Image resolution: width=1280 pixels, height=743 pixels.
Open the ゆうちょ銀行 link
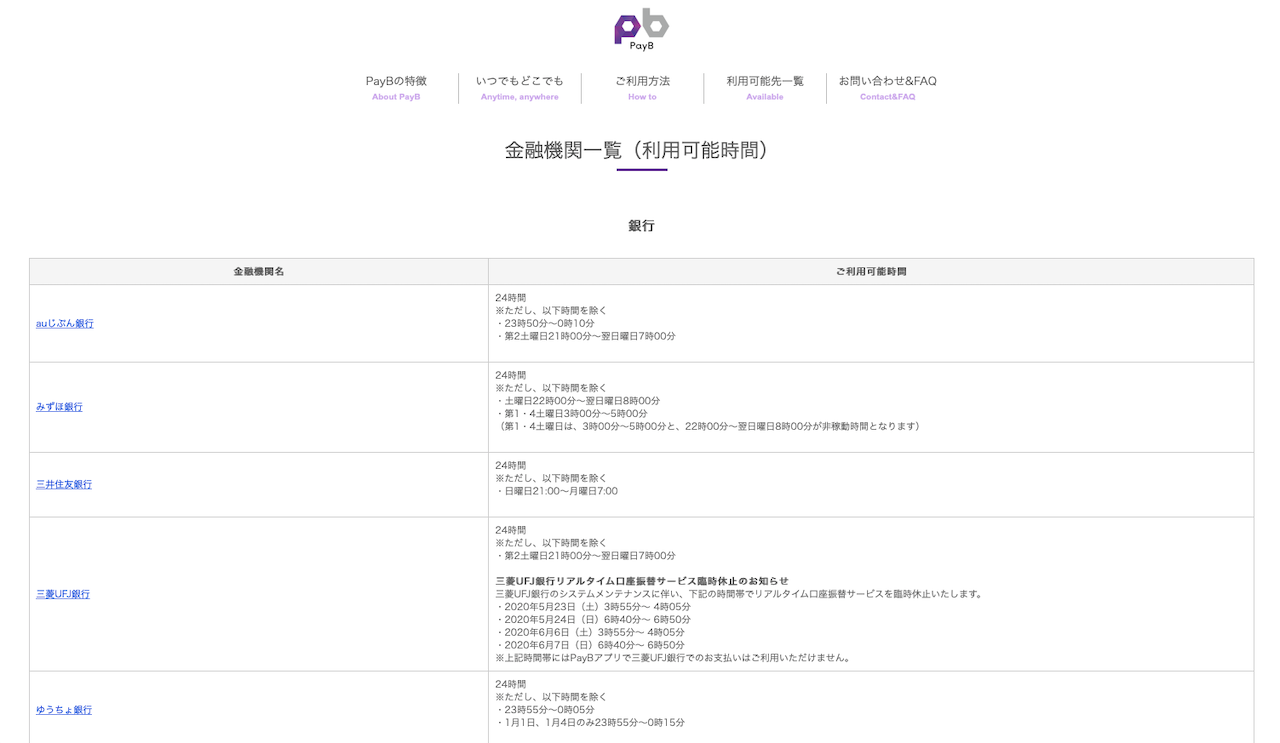[64, 710]
